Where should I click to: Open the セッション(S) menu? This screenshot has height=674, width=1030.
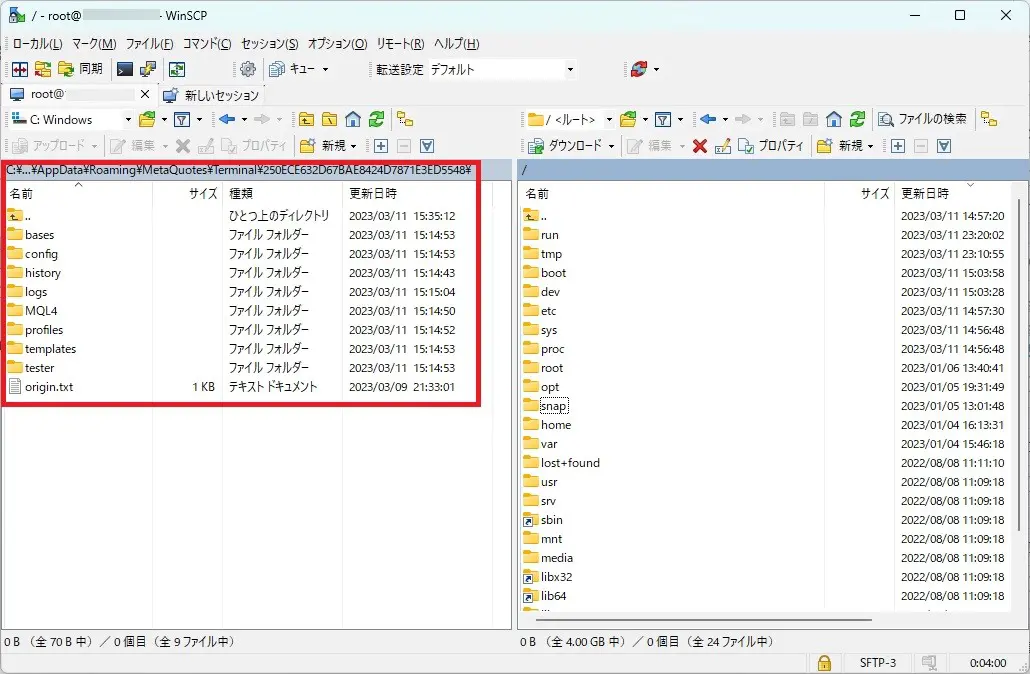click(x=269, y=44)
